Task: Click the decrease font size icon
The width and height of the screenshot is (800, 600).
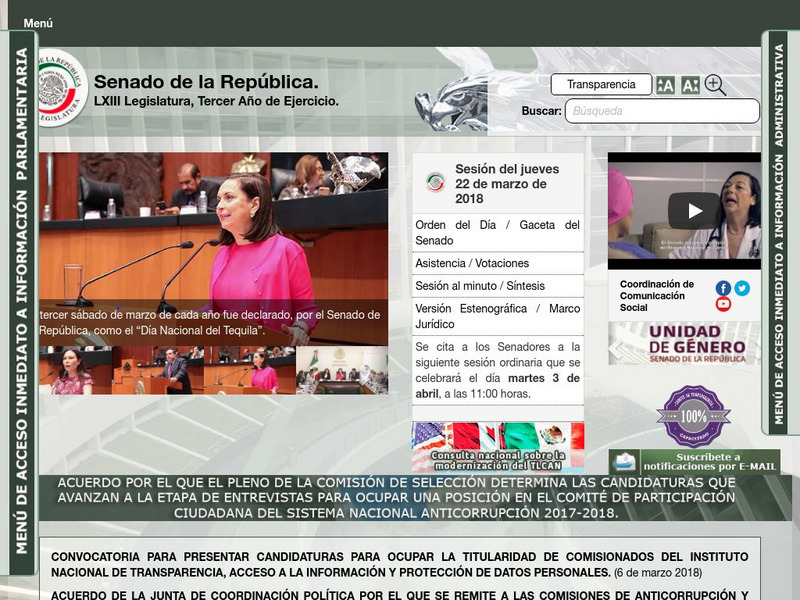Action: pos(690,84)
